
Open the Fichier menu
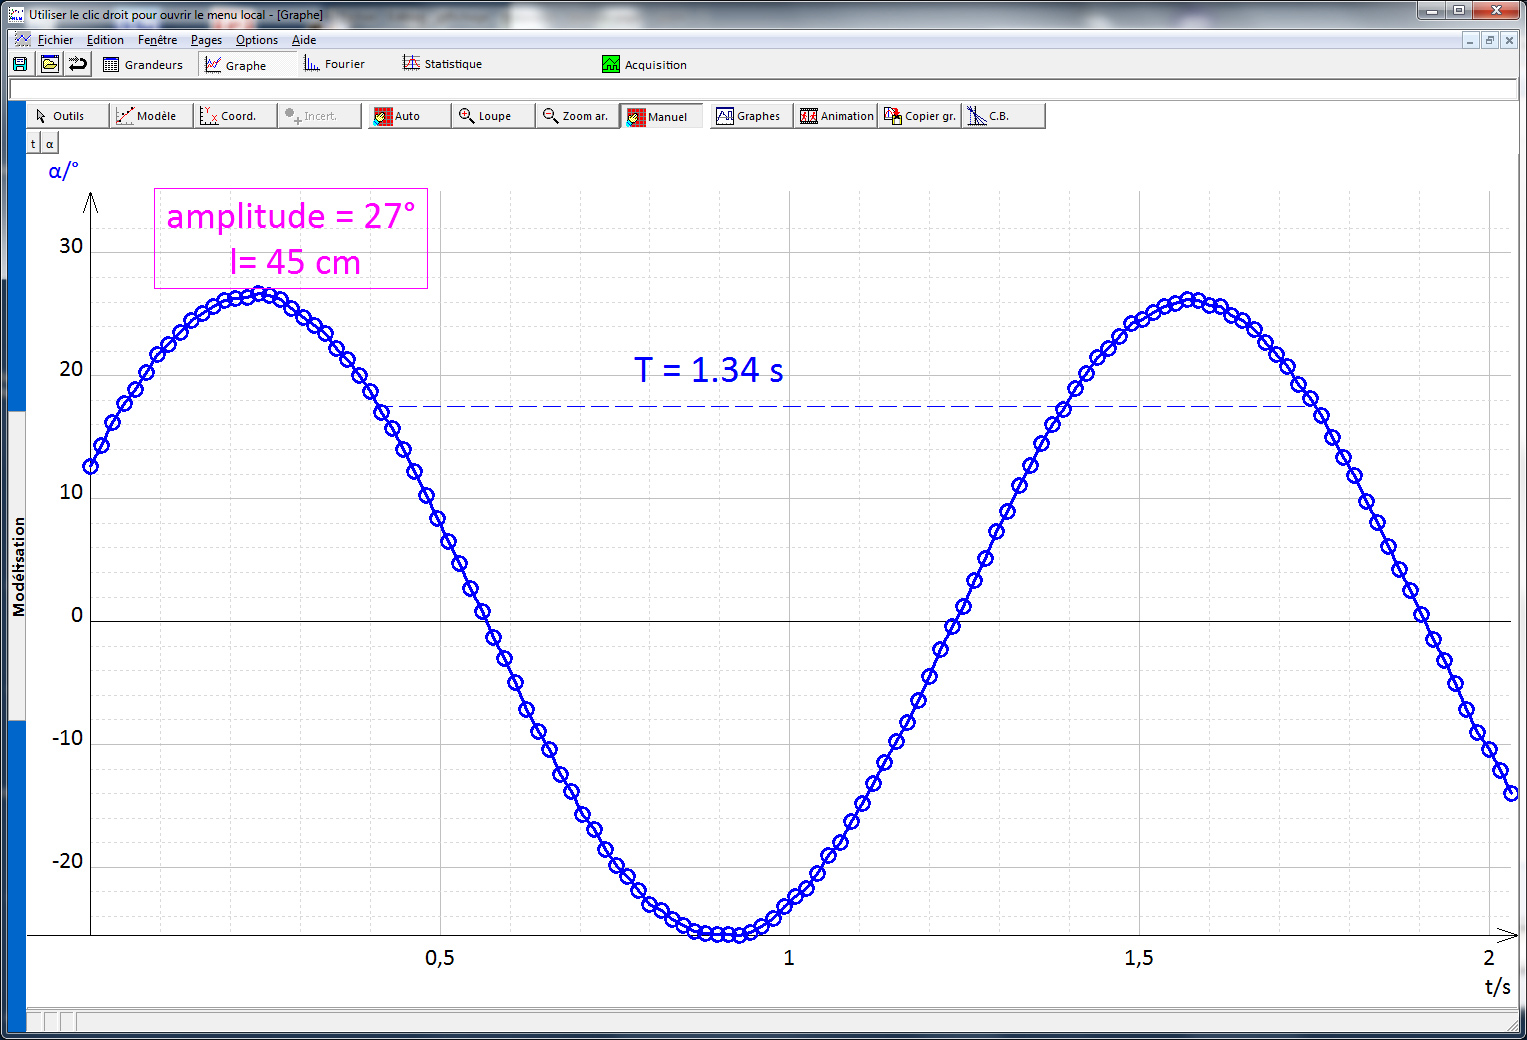point(55,40)
